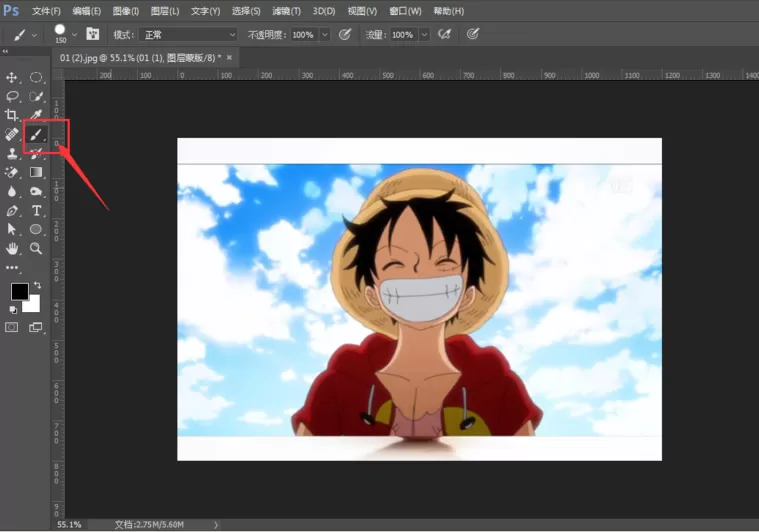759x532 pixels.
Task: Open the 滤镜(T) menu
Action: point(286,11)
